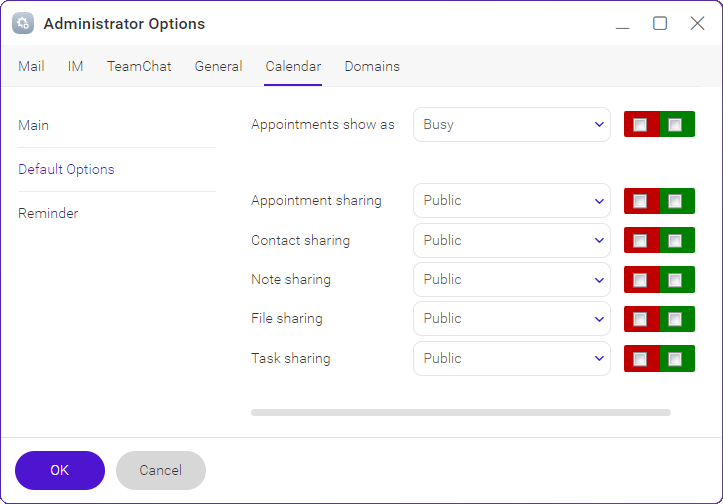Select Reminder in the left sidebar
This screenshot has width=723, height=504.
48,213
